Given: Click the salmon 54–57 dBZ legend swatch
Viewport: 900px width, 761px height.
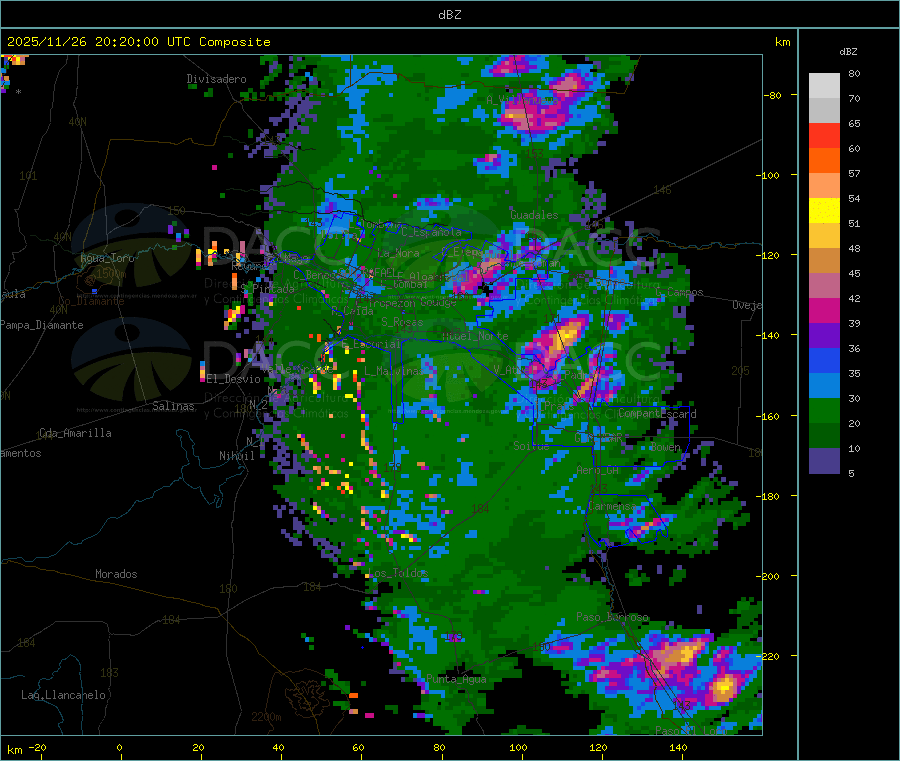Looking at the screenshot, I should point(824,186).
